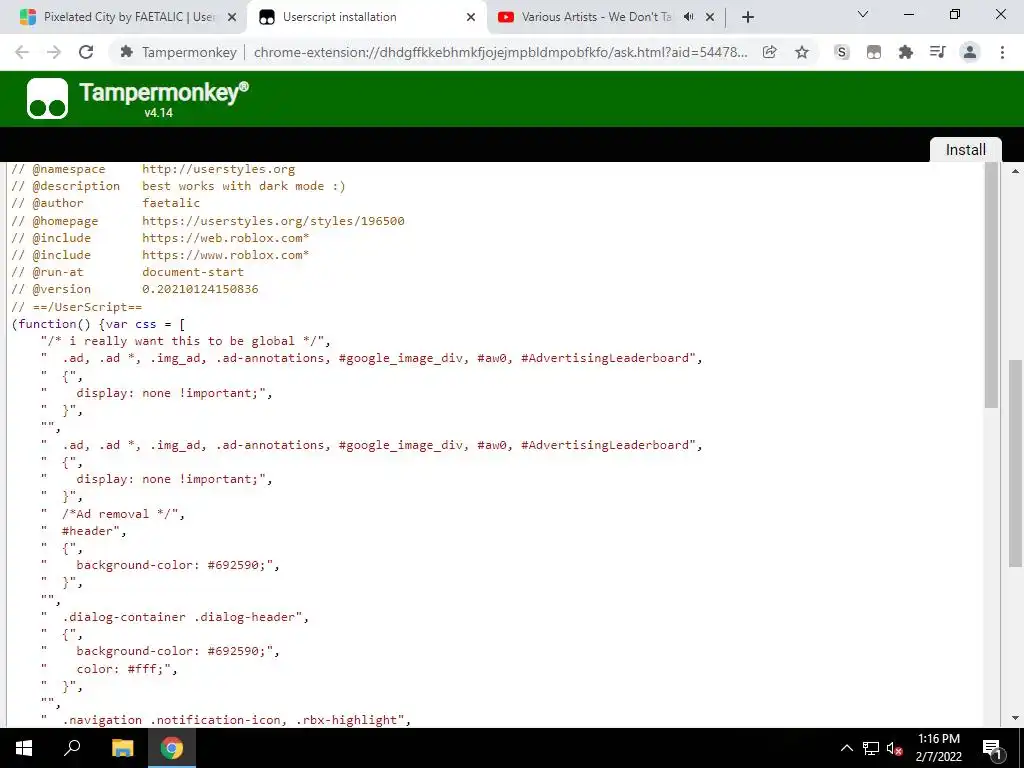Click the version value 0.20210124150836
This screenshot has height=768, width=1024.
click(x=200, y=289)
